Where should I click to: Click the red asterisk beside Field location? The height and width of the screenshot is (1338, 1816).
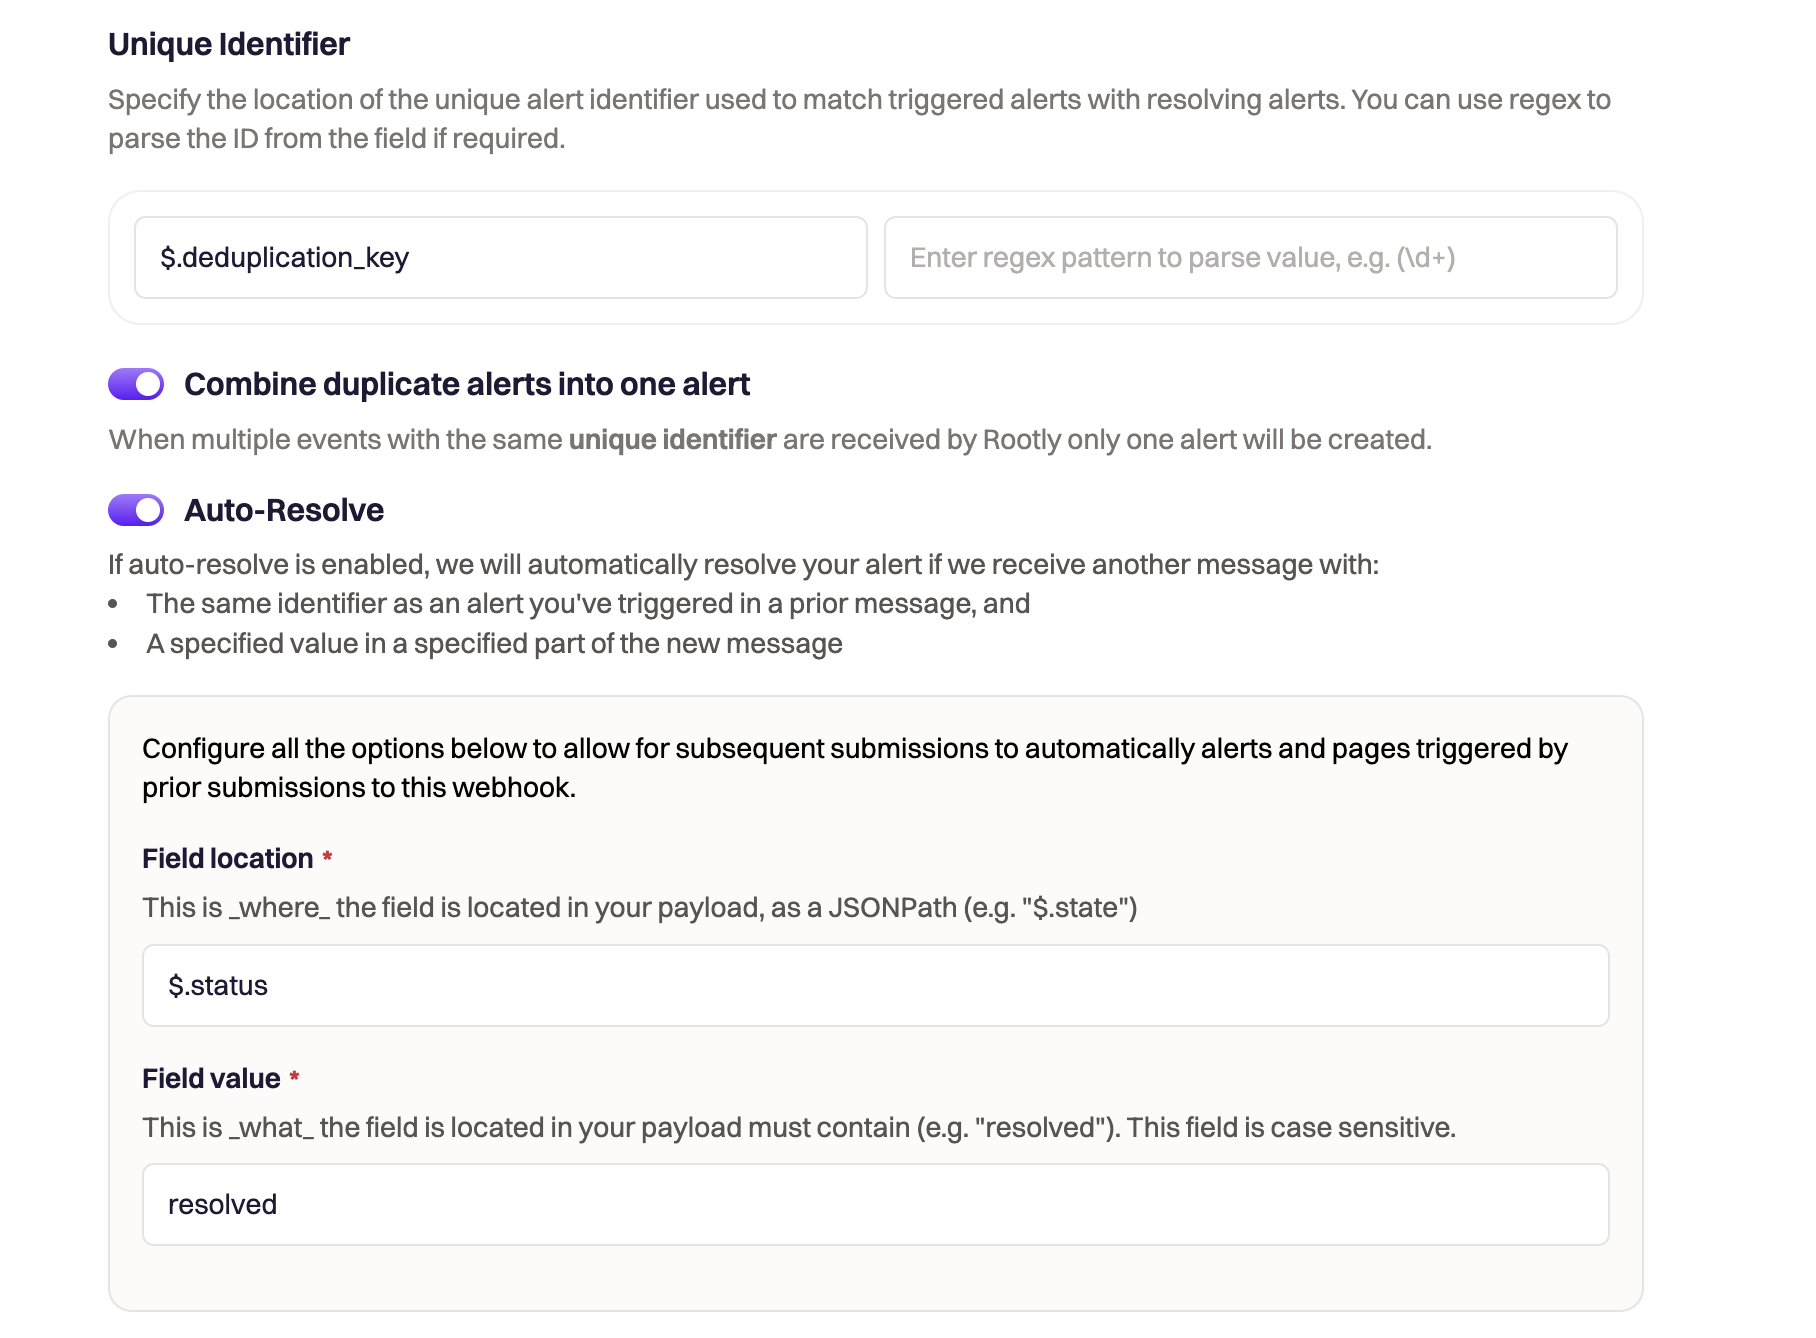pos(327,857)
